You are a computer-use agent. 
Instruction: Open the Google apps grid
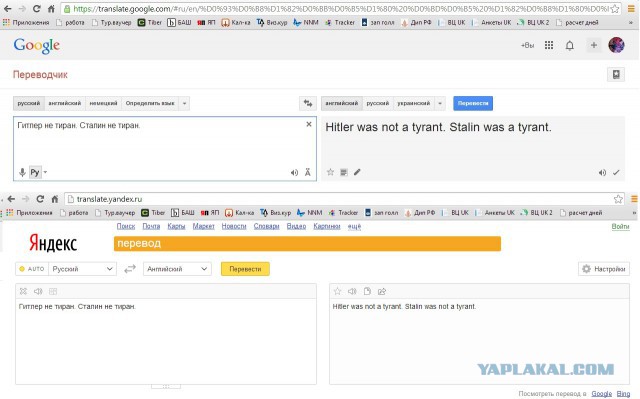[549, 45]
